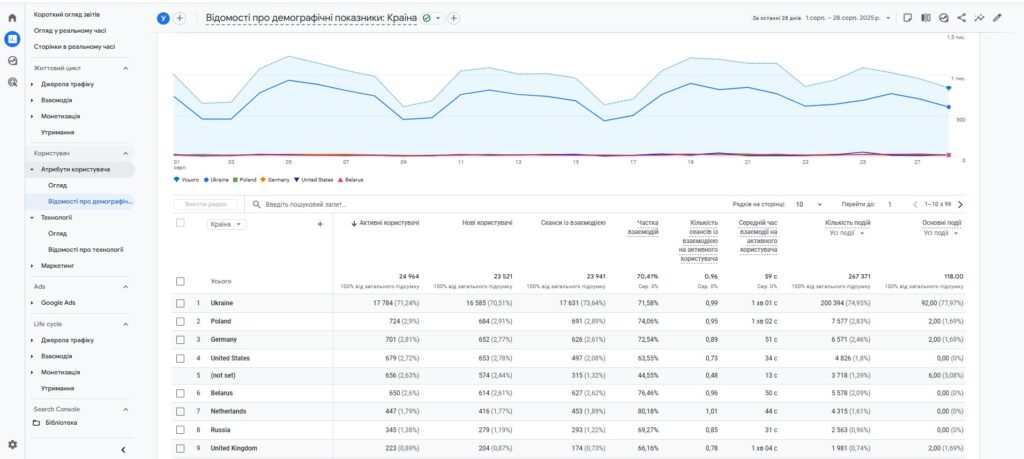Select the Germany row checkbox
Screen dimensions: 1024x459
[x=180, y=339]
